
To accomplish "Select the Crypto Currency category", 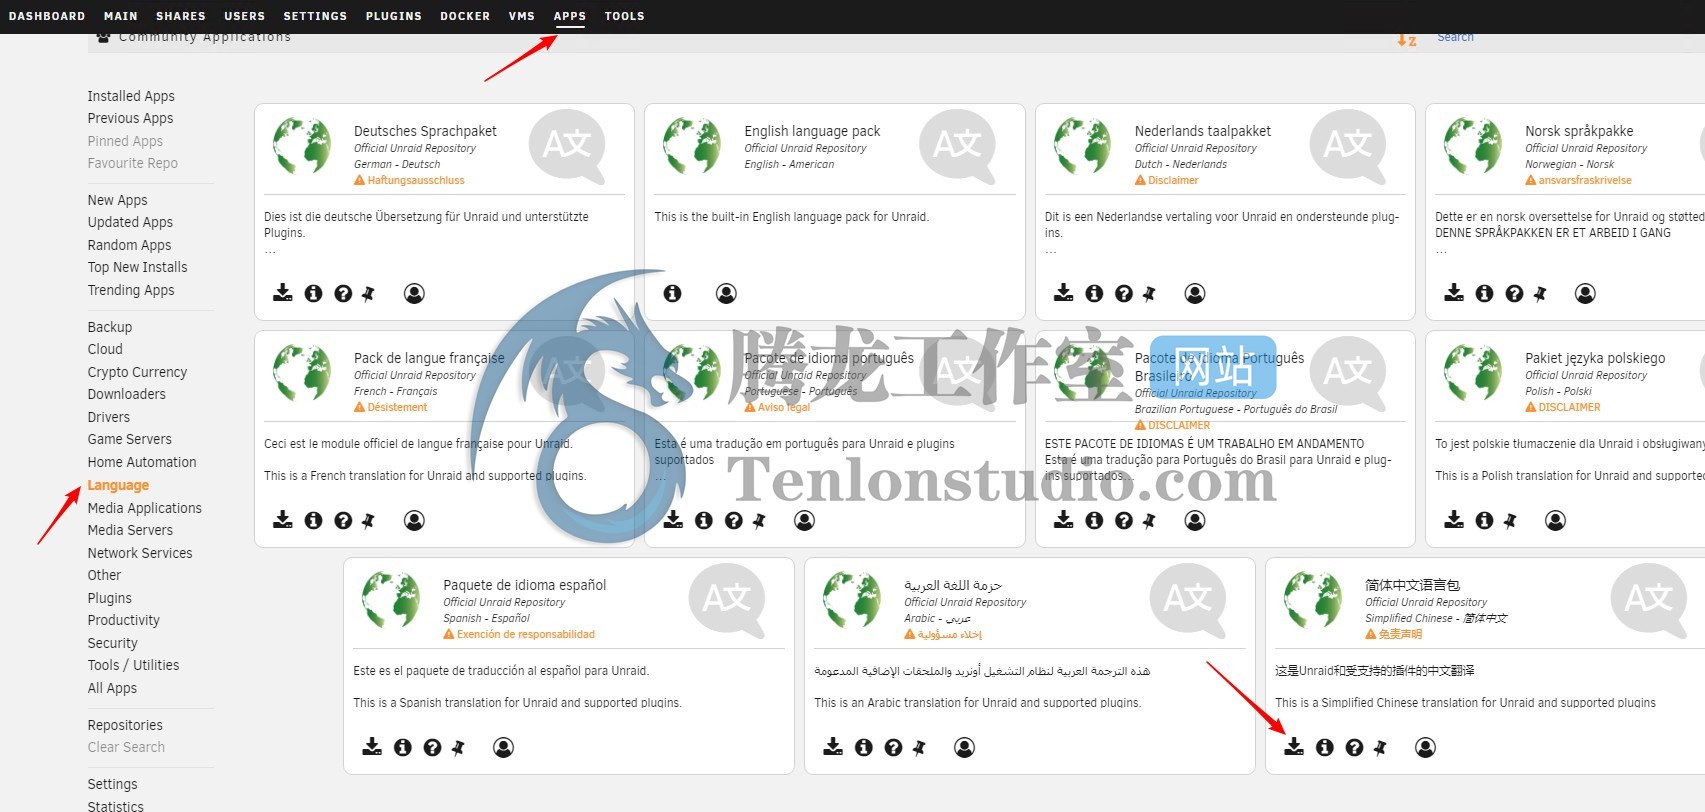I will click(137, 372).
